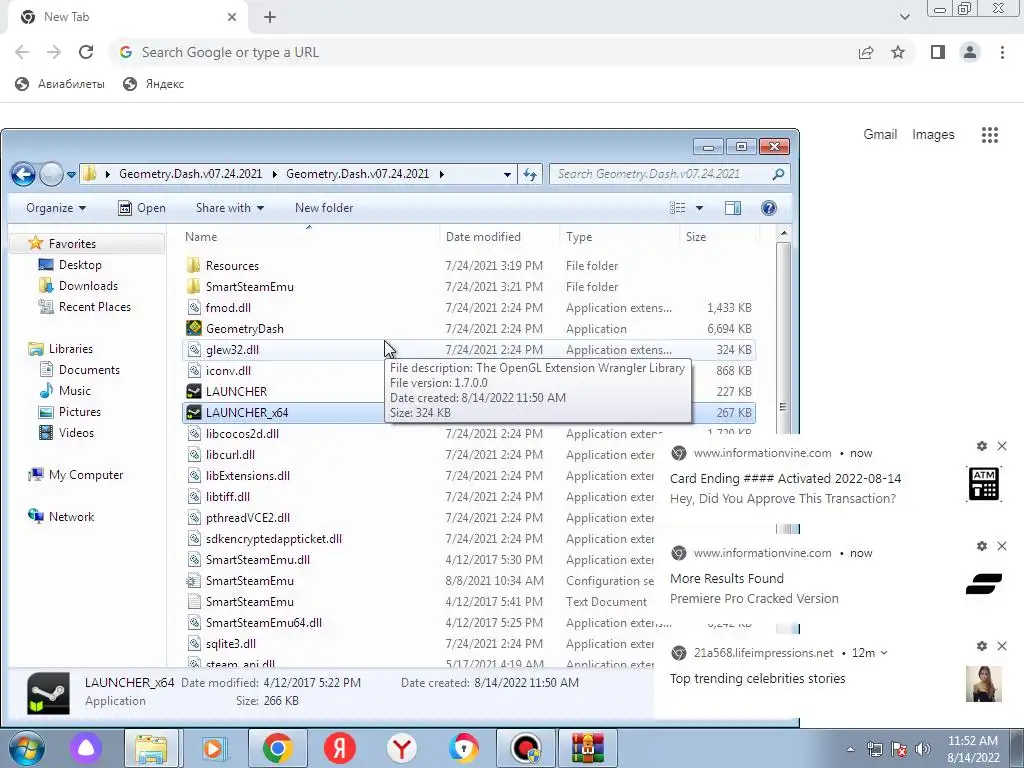1024x768 pixels.
Task: Click New folder button
Action: click(x=324, y=208)
